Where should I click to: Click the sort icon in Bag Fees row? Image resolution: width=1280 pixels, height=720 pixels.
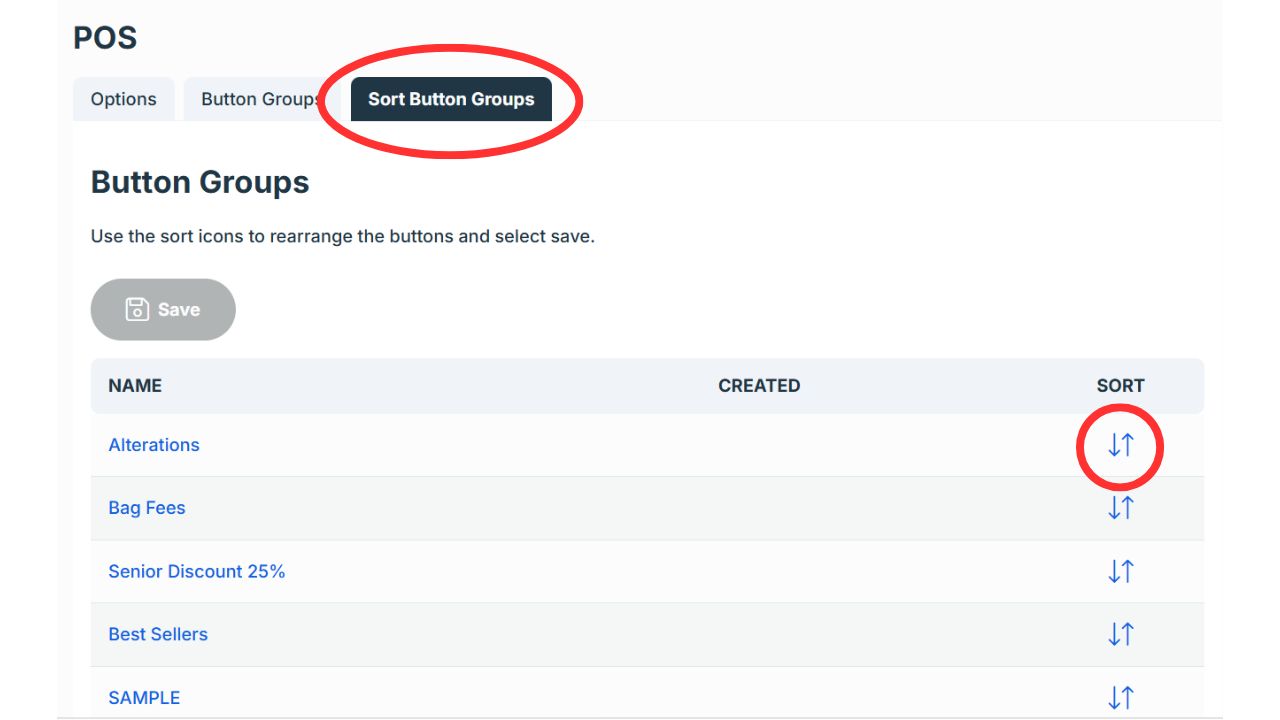pyautogui.click(x=1120, y=508)
